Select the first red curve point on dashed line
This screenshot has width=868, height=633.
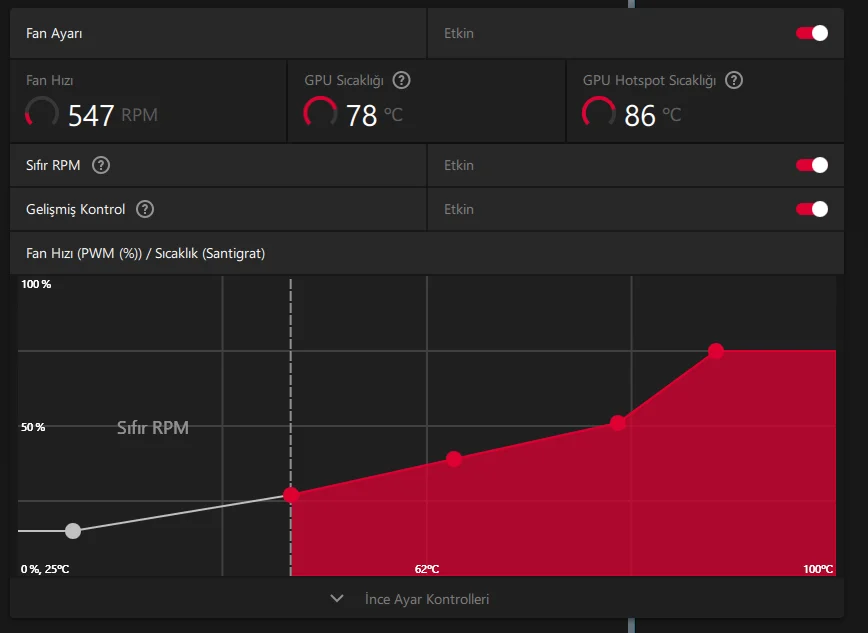(291, 495)
